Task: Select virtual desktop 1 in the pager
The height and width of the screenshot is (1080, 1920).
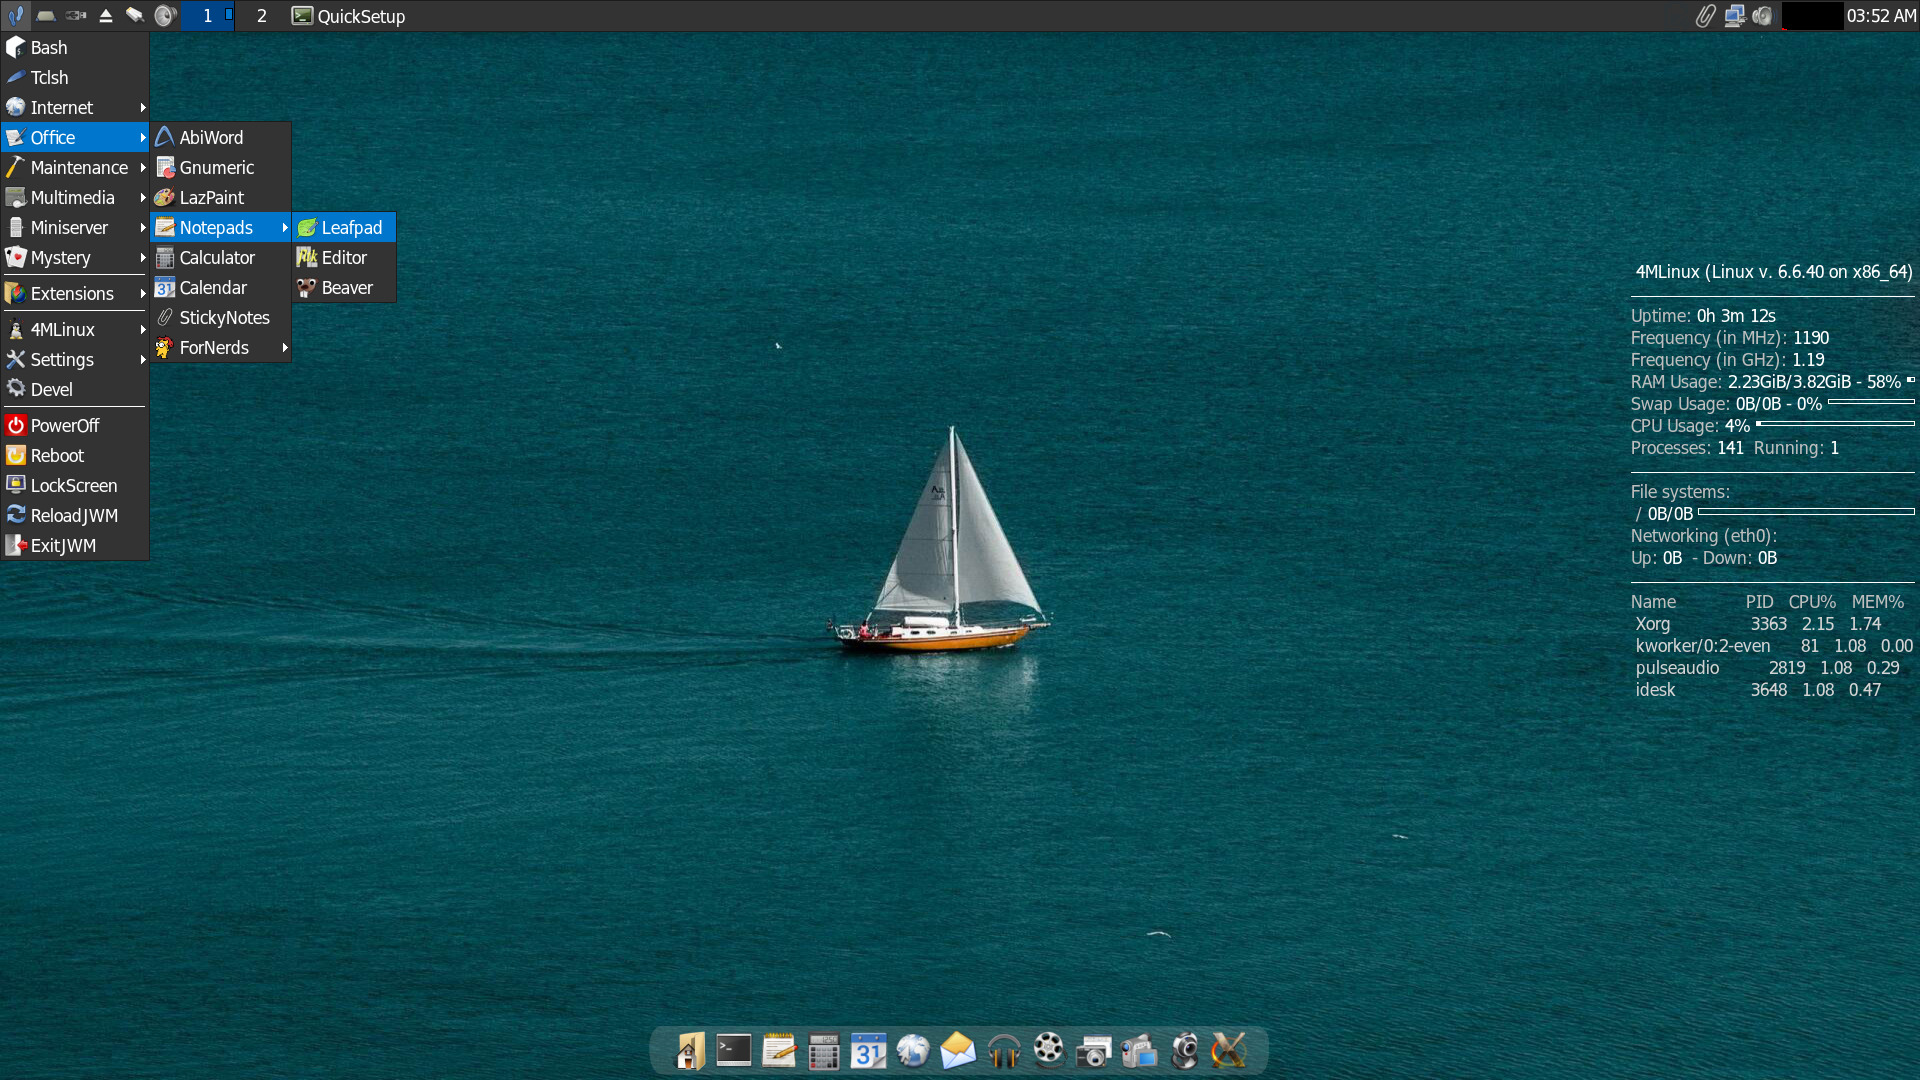Action: click(x=207, y=16)
